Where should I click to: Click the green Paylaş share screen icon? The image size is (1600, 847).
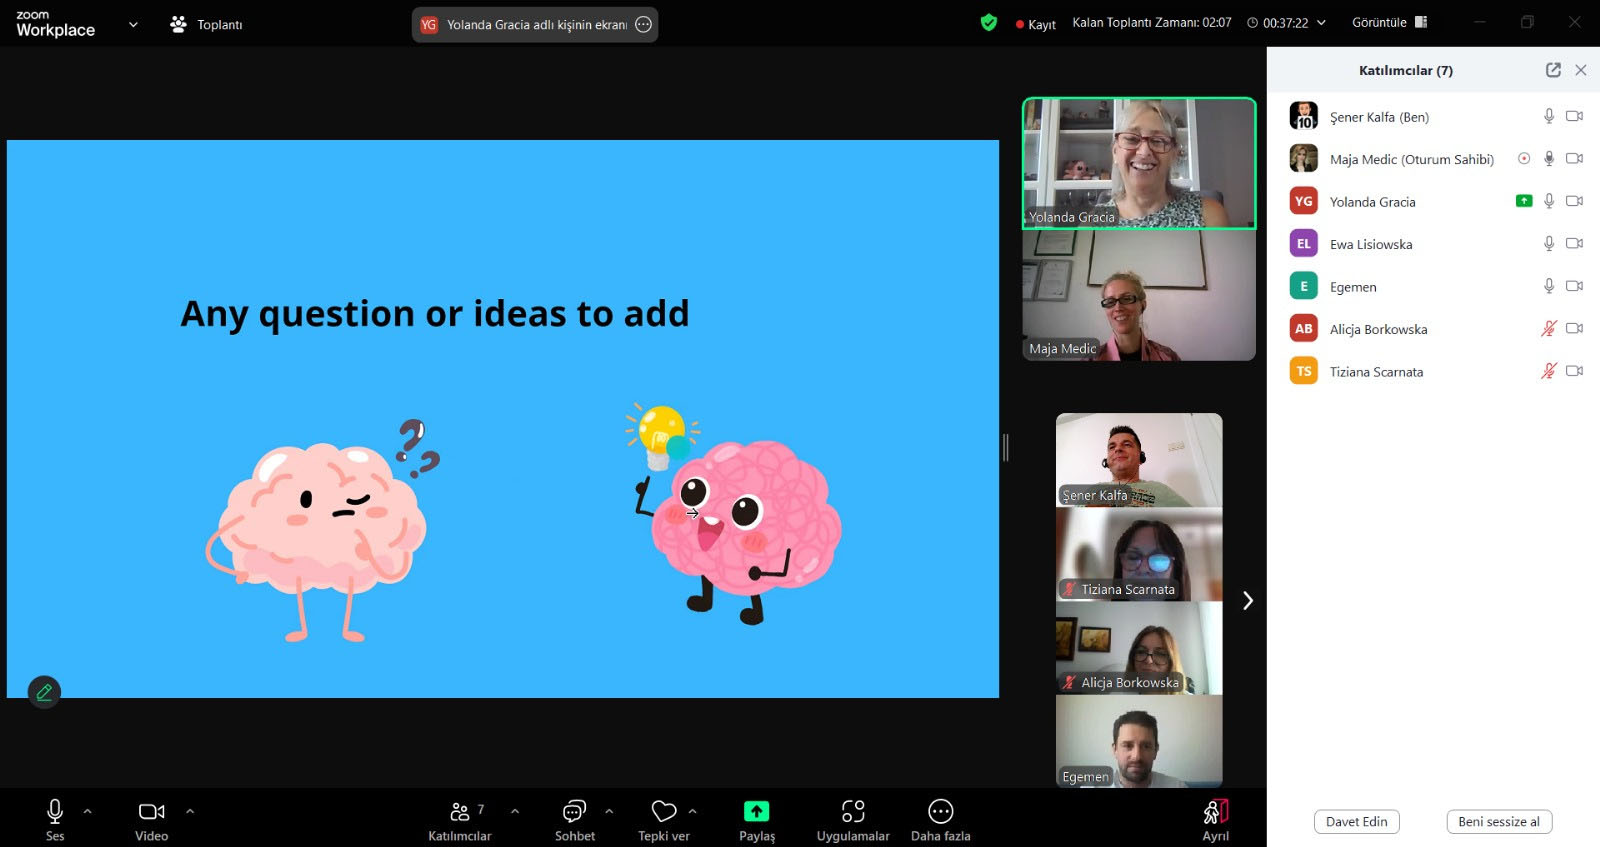(x=756, y=811)
